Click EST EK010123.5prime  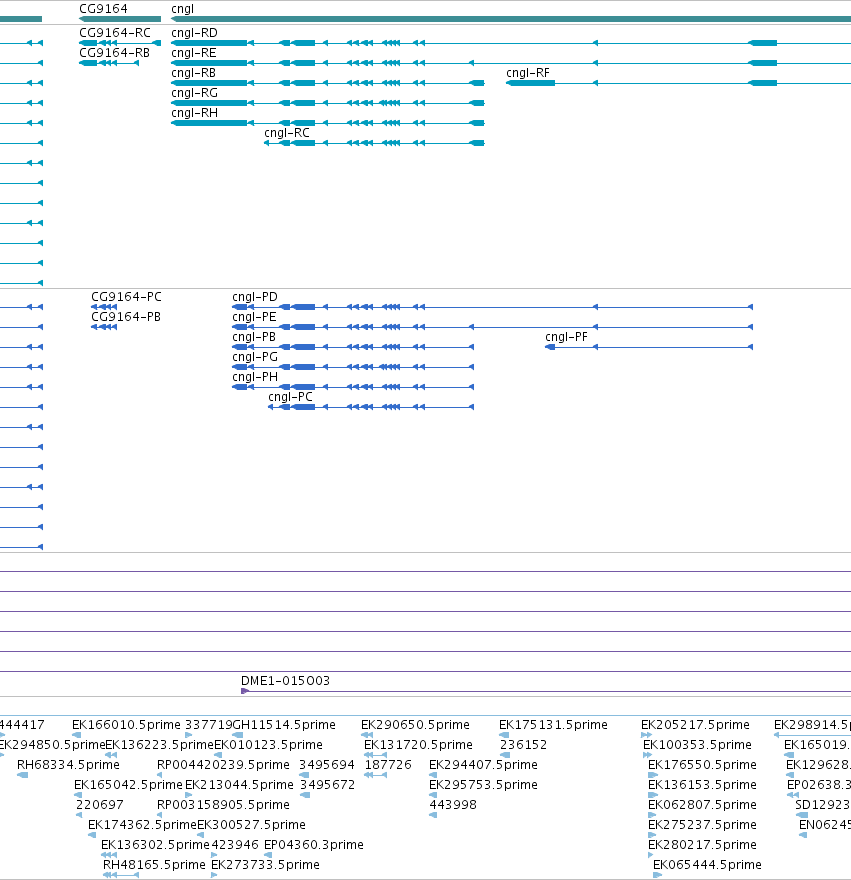click(x=268, y=745)
